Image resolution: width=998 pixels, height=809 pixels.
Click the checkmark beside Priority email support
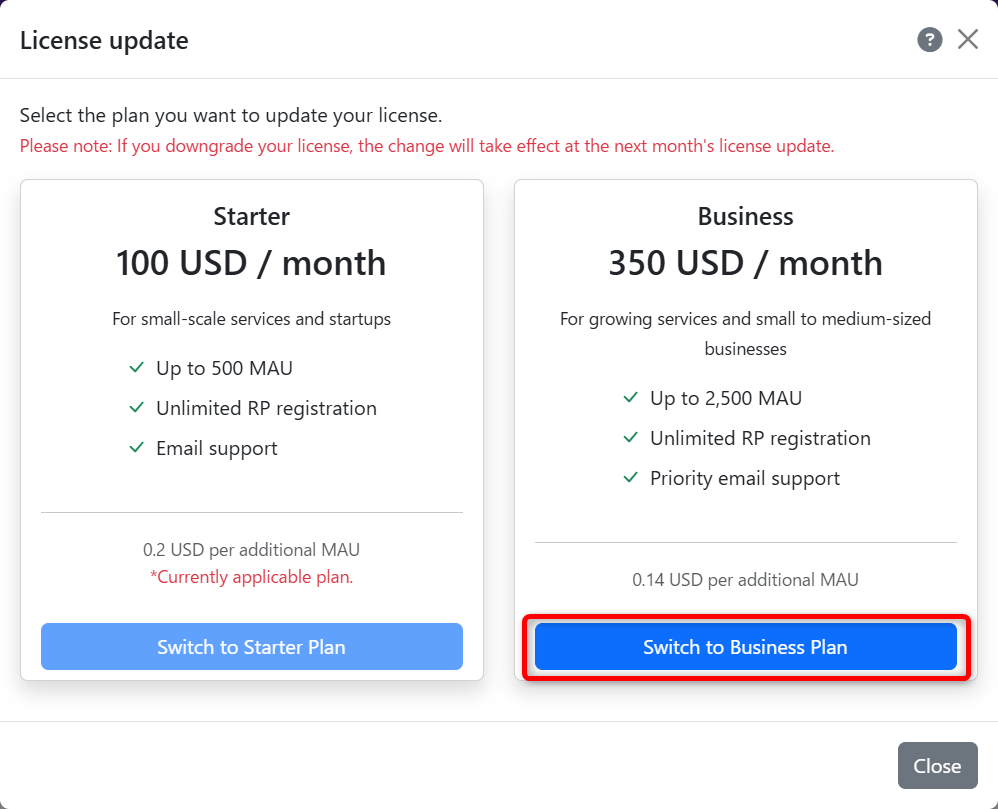pyautogui.click(x=631, y=478)
